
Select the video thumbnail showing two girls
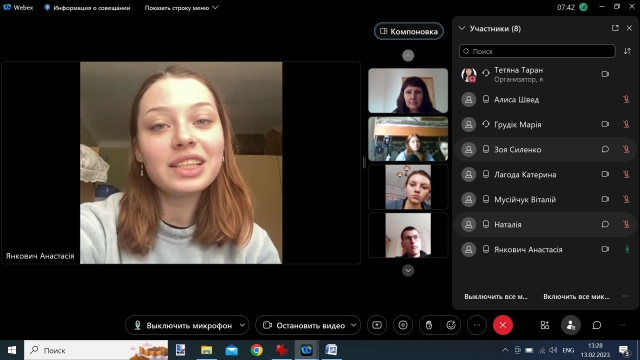(408, 139)
